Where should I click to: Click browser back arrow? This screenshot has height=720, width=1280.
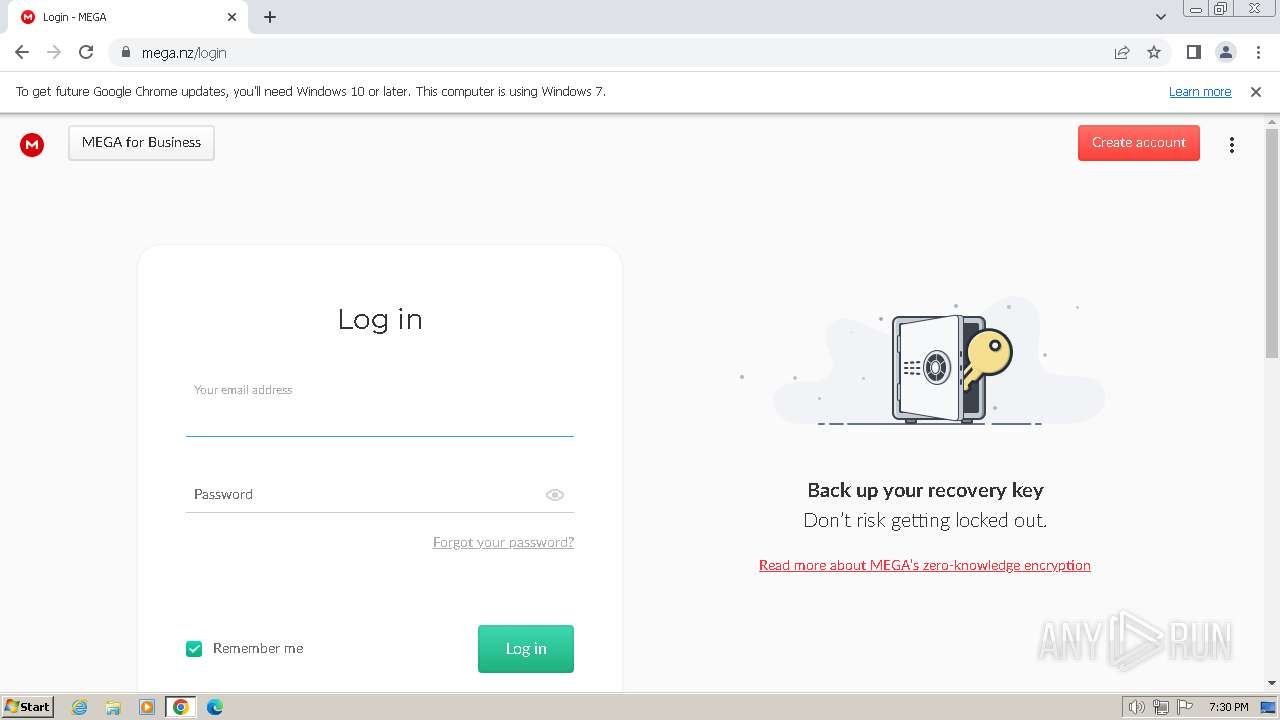click(22, 52)
